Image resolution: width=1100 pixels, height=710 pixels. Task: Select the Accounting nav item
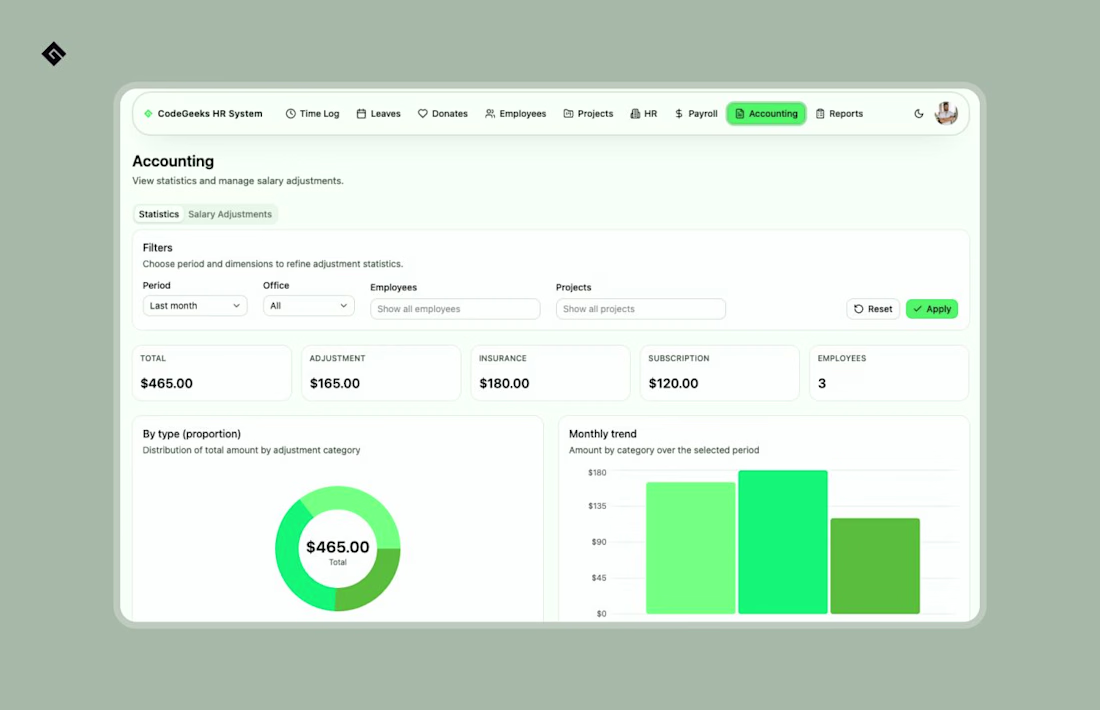[766, 114]
